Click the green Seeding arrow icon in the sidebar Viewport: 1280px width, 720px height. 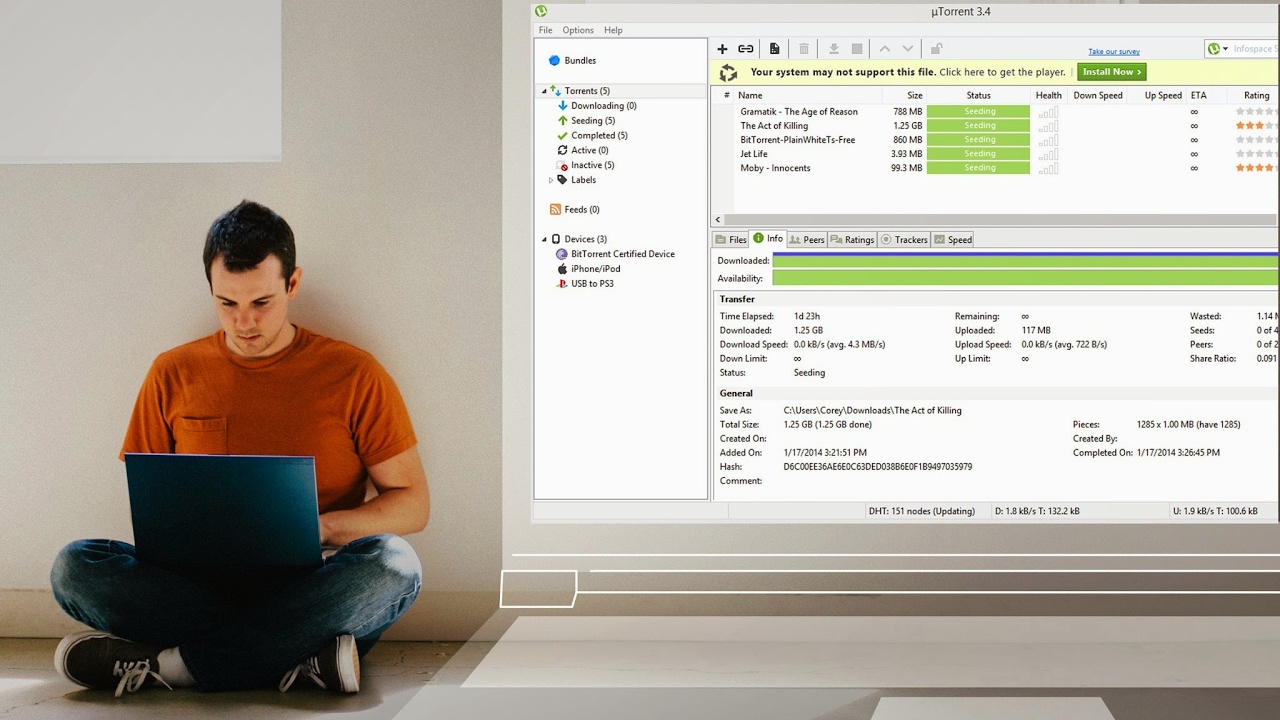coord(563,121)
